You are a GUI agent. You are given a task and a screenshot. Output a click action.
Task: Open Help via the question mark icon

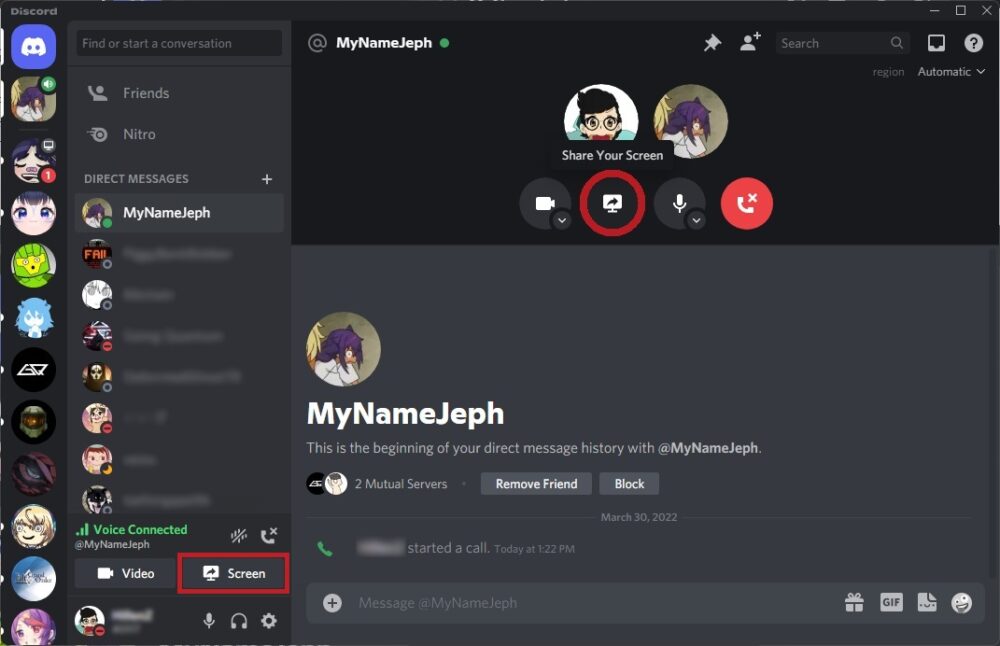(974, 43)
